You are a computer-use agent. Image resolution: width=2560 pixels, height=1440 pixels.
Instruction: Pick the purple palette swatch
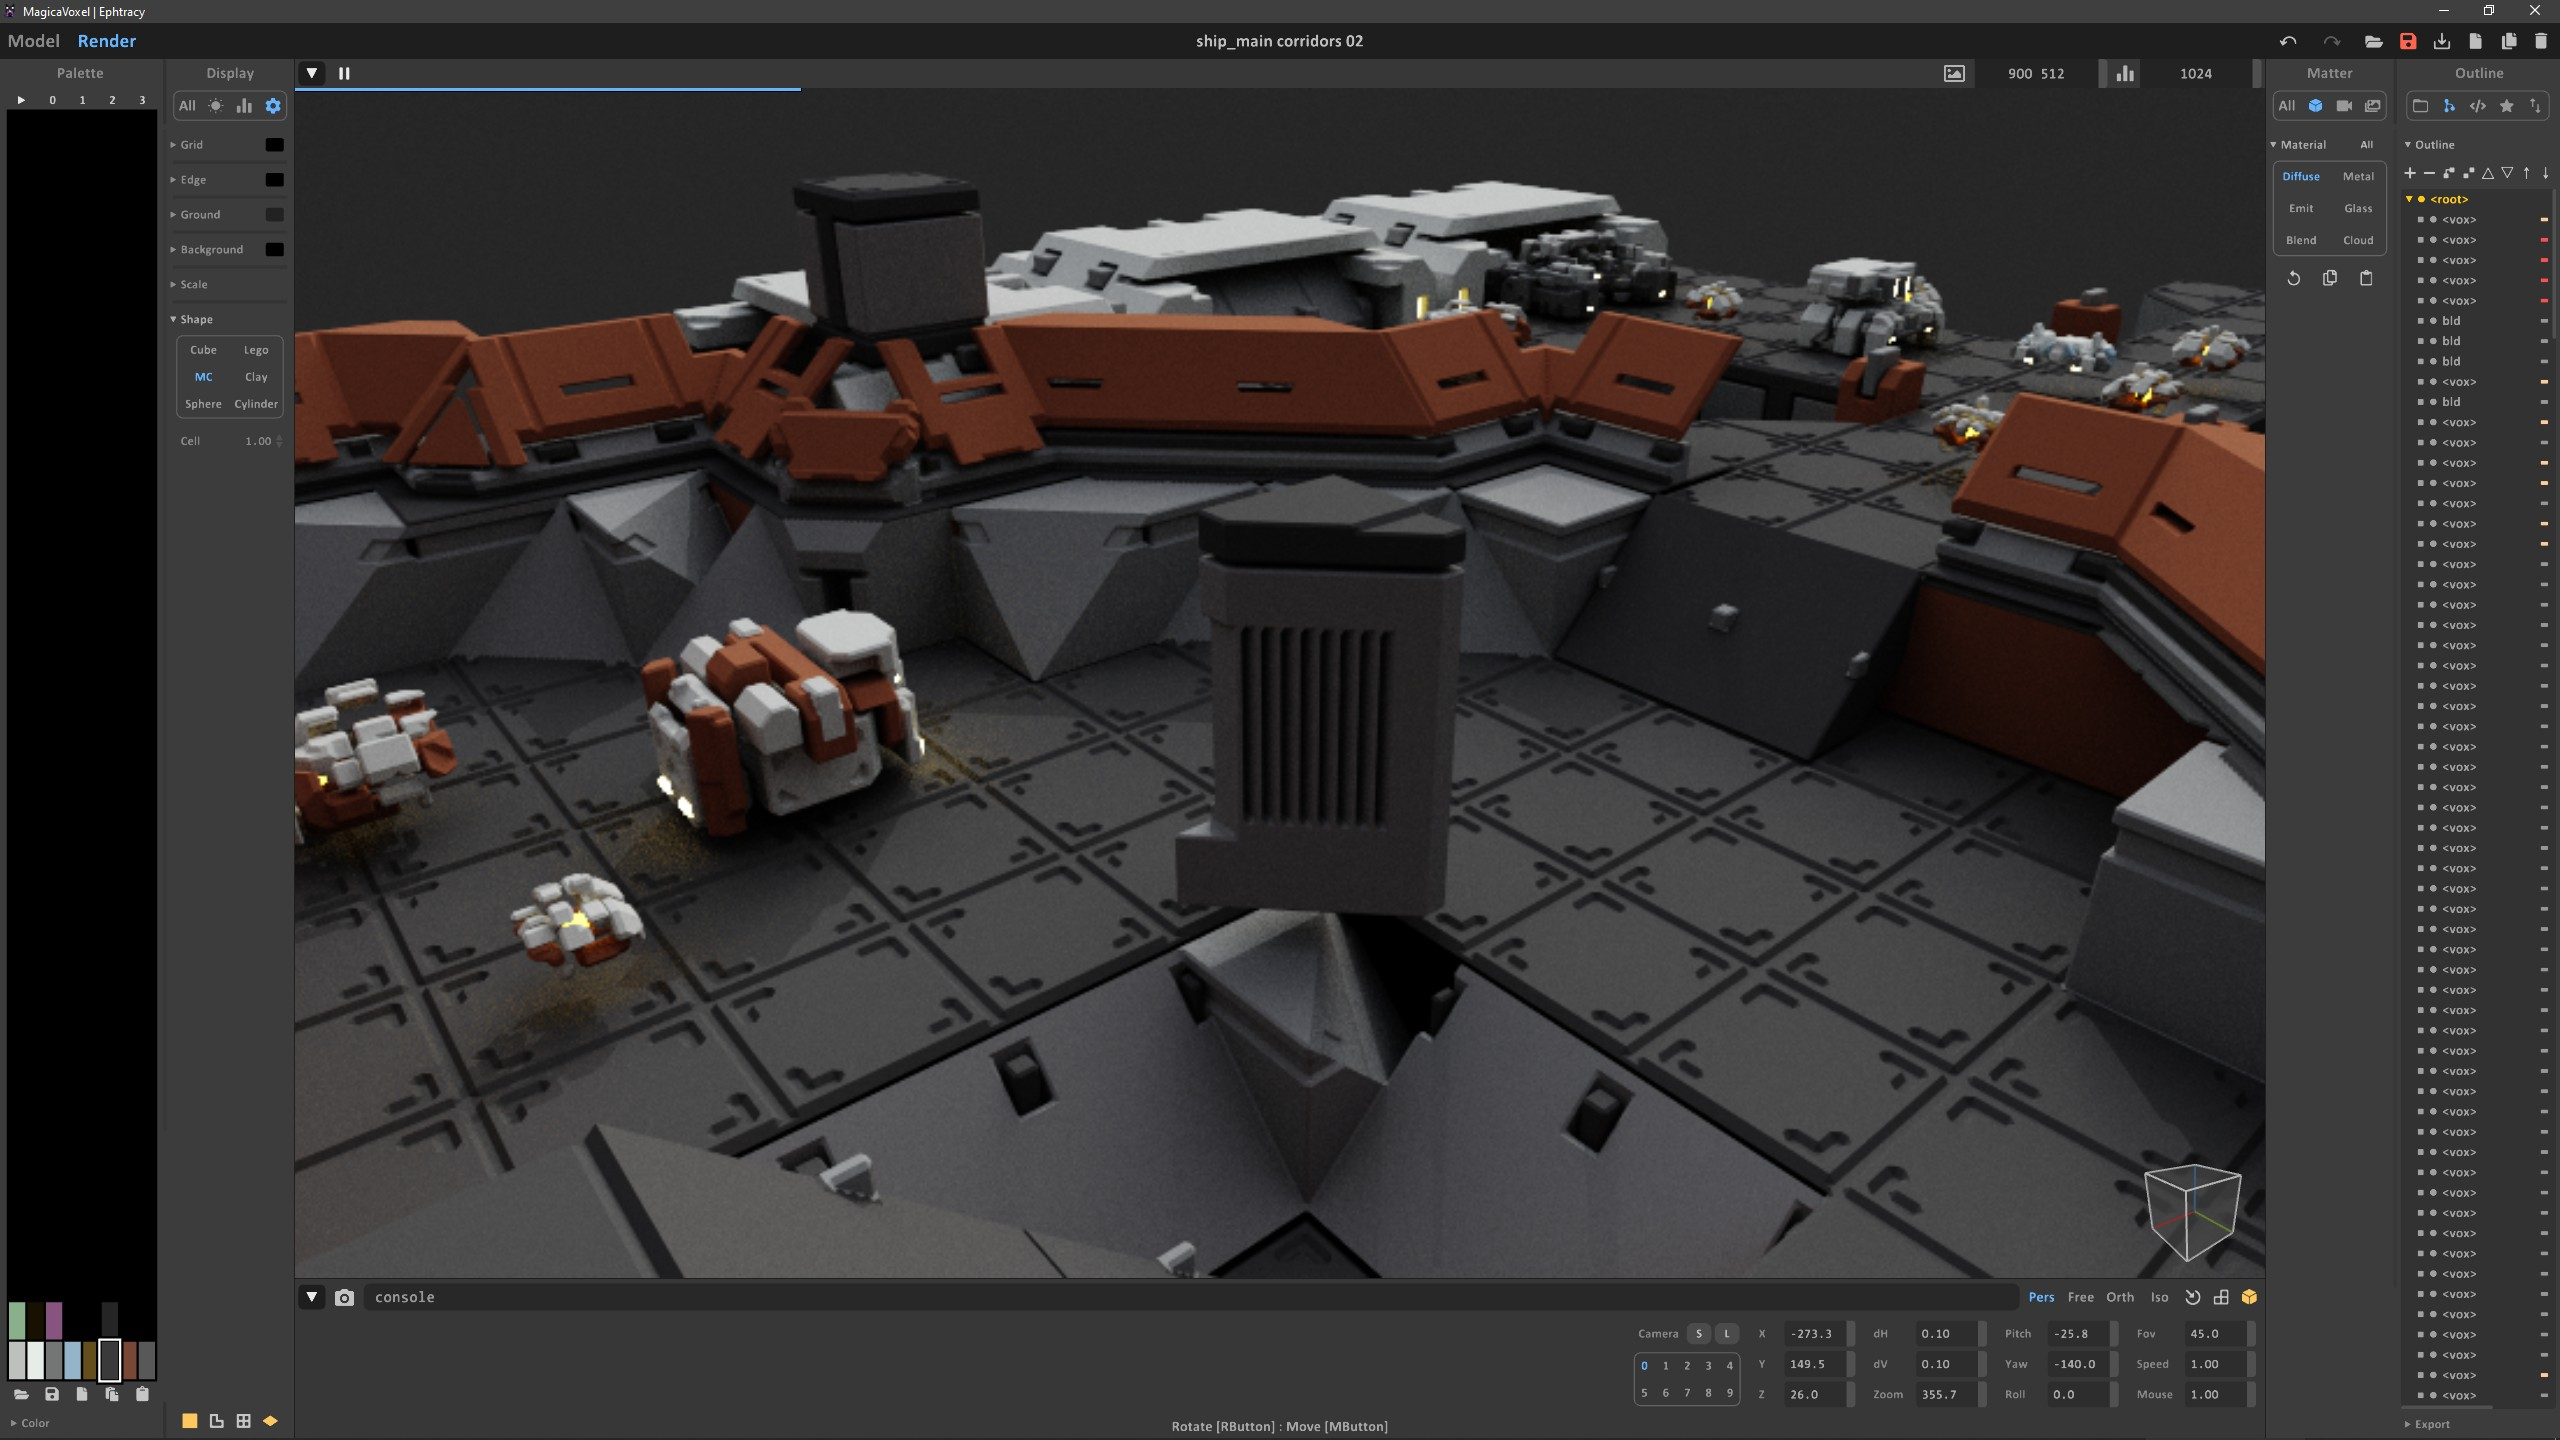tap(54, 1320)
